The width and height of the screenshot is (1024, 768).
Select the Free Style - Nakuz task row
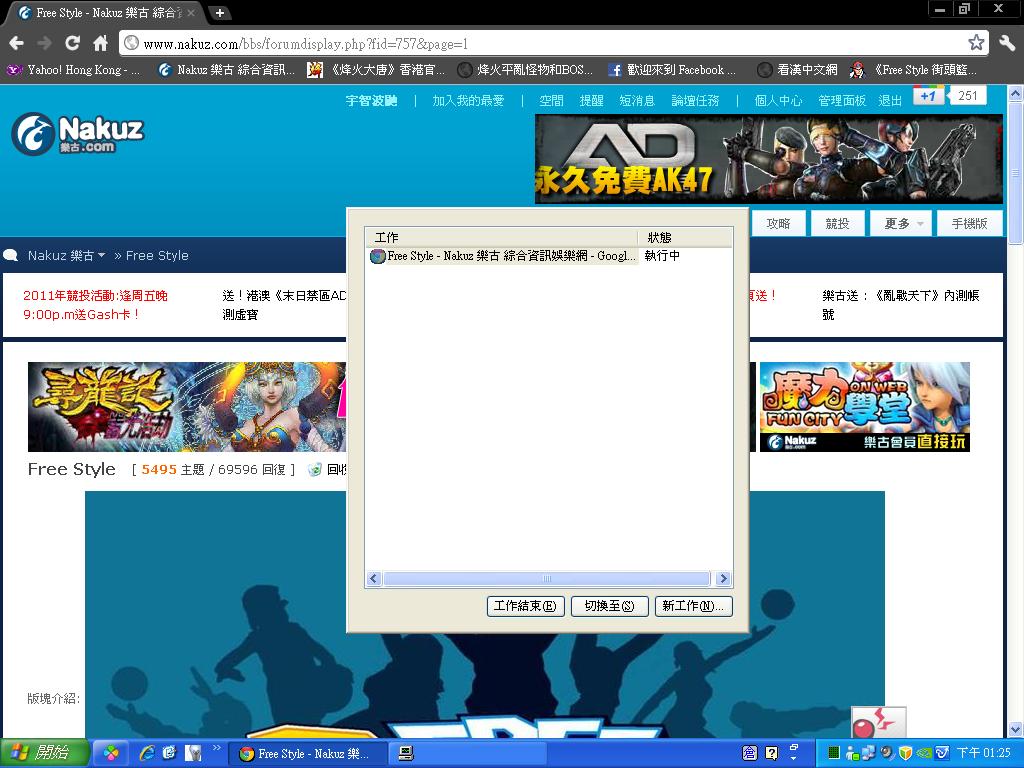pyautogui.click(x=503, y=256)
